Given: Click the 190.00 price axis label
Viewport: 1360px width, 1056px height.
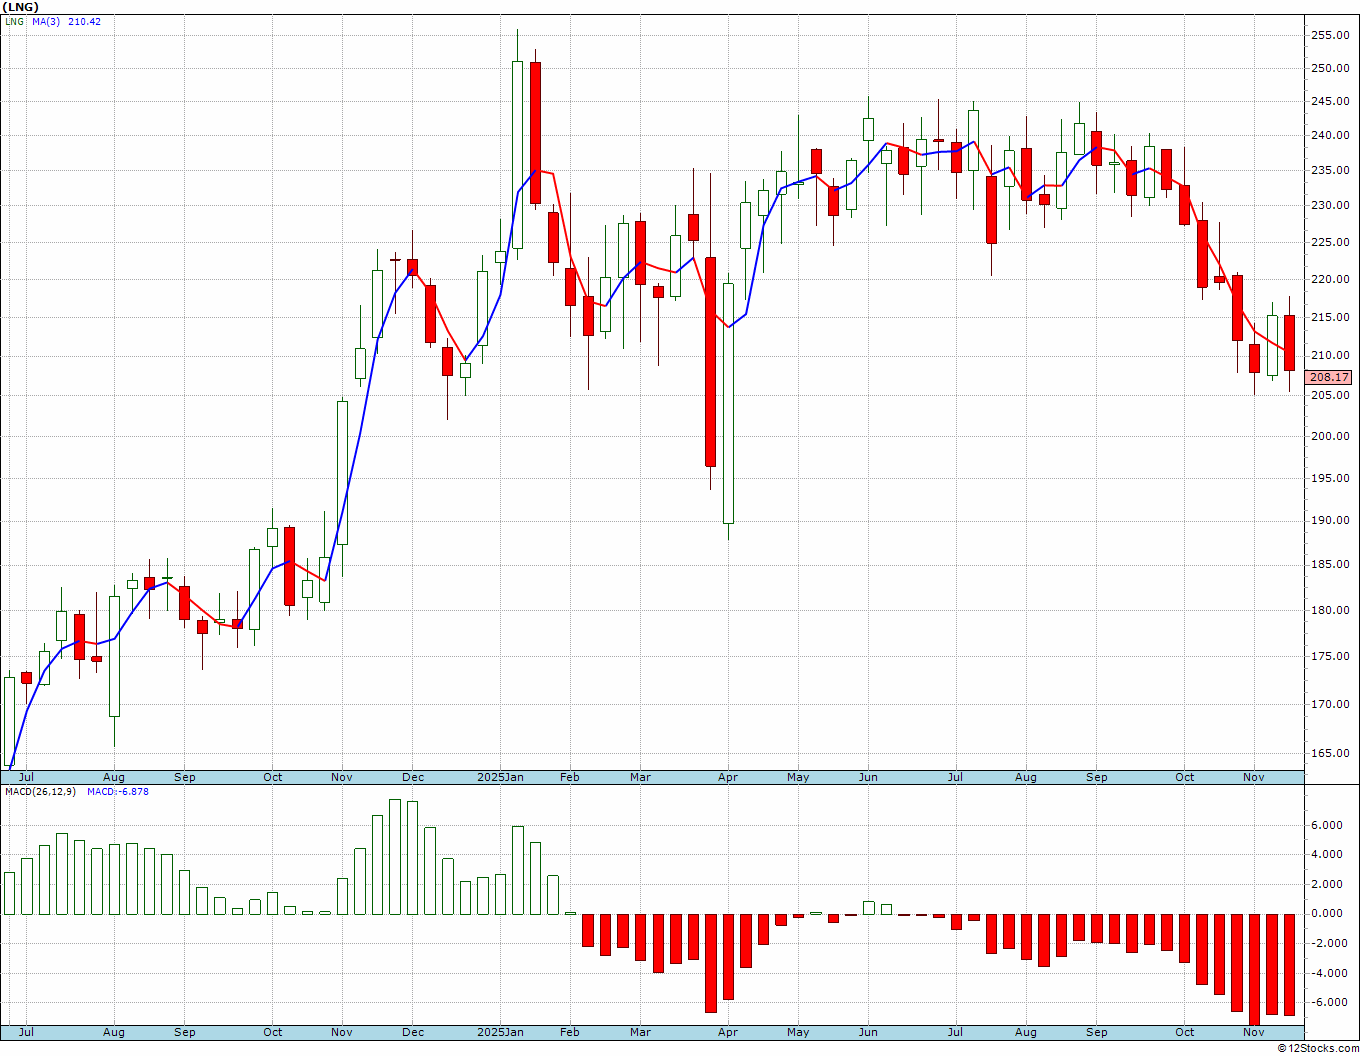Looking at the screenshot, I should click(x=1329, y=521).
